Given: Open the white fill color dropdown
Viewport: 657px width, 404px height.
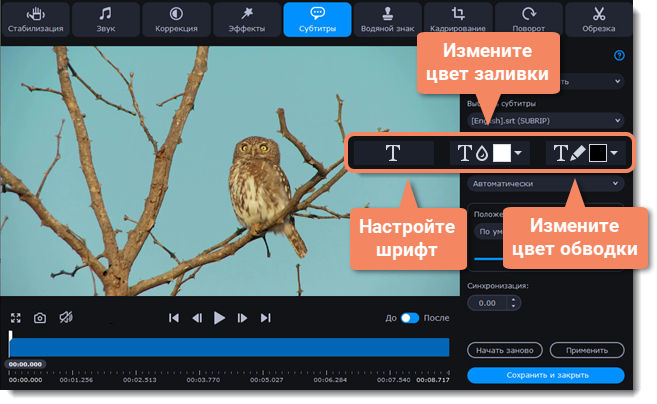Looking at the screenshot, I should tap(518, 153).
